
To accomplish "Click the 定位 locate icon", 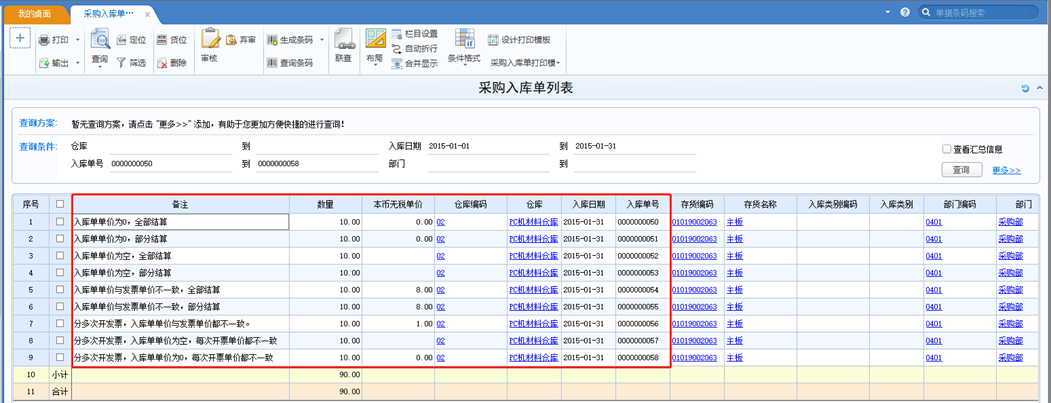I will pos(122,40).
